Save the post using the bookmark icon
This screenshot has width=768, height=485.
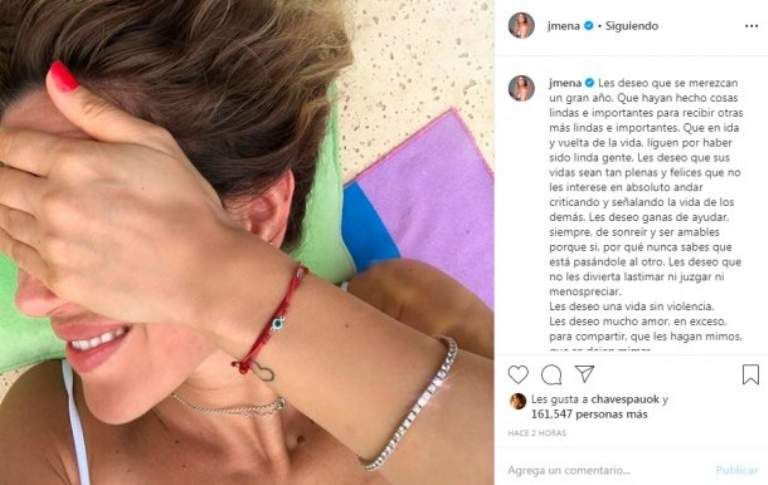point(750,374)
